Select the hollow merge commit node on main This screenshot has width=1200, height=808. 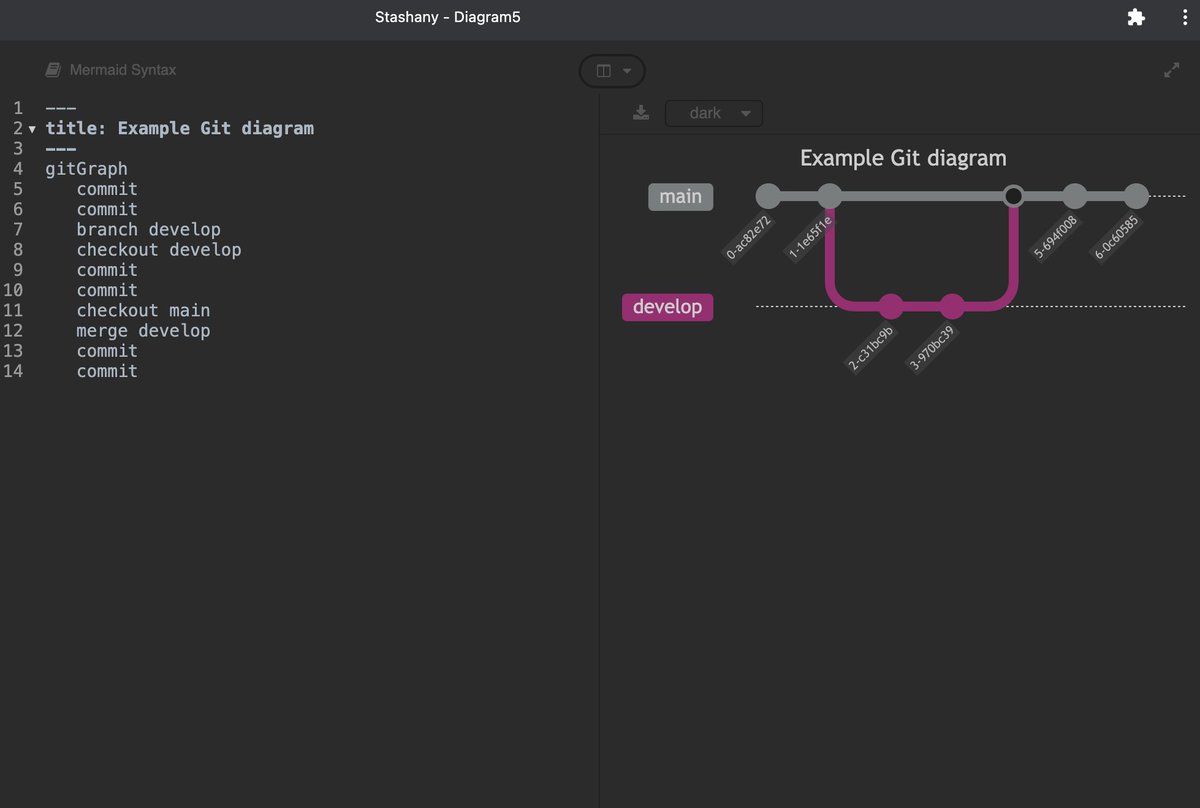click(x=1013, y=196)
